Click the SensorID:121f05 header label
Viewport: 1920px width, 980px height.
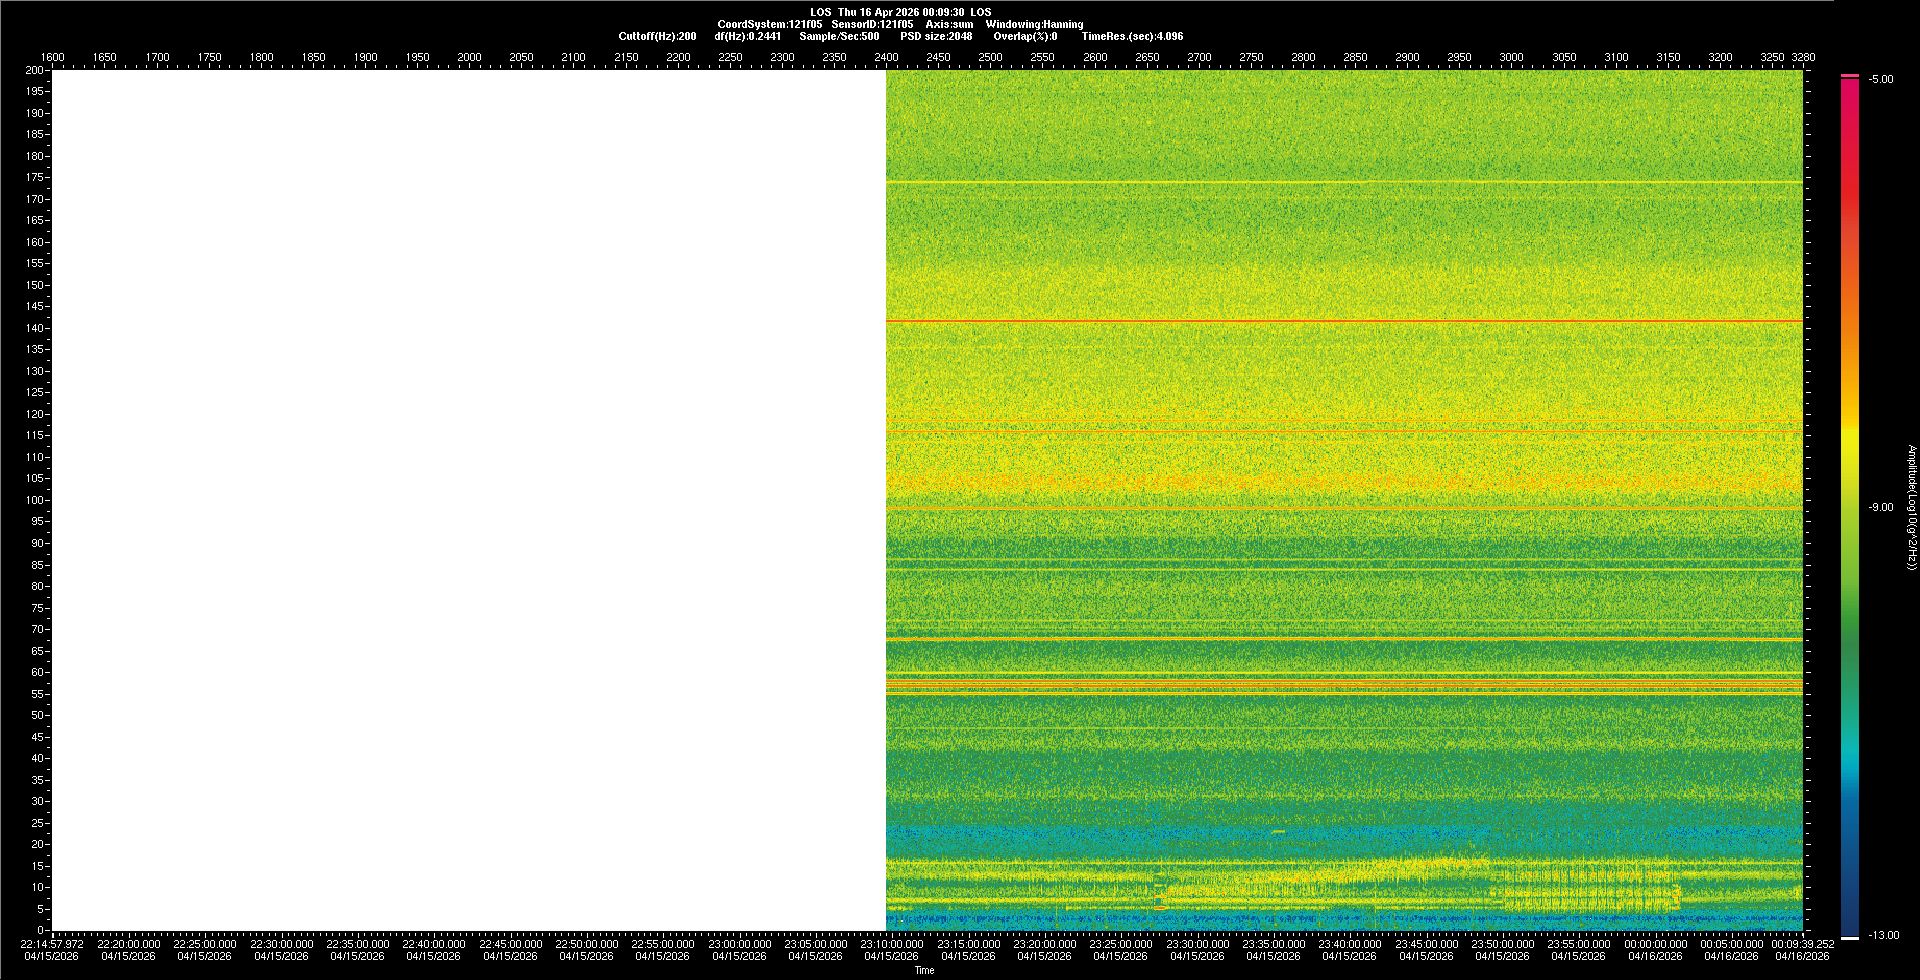tap(872, 24)
